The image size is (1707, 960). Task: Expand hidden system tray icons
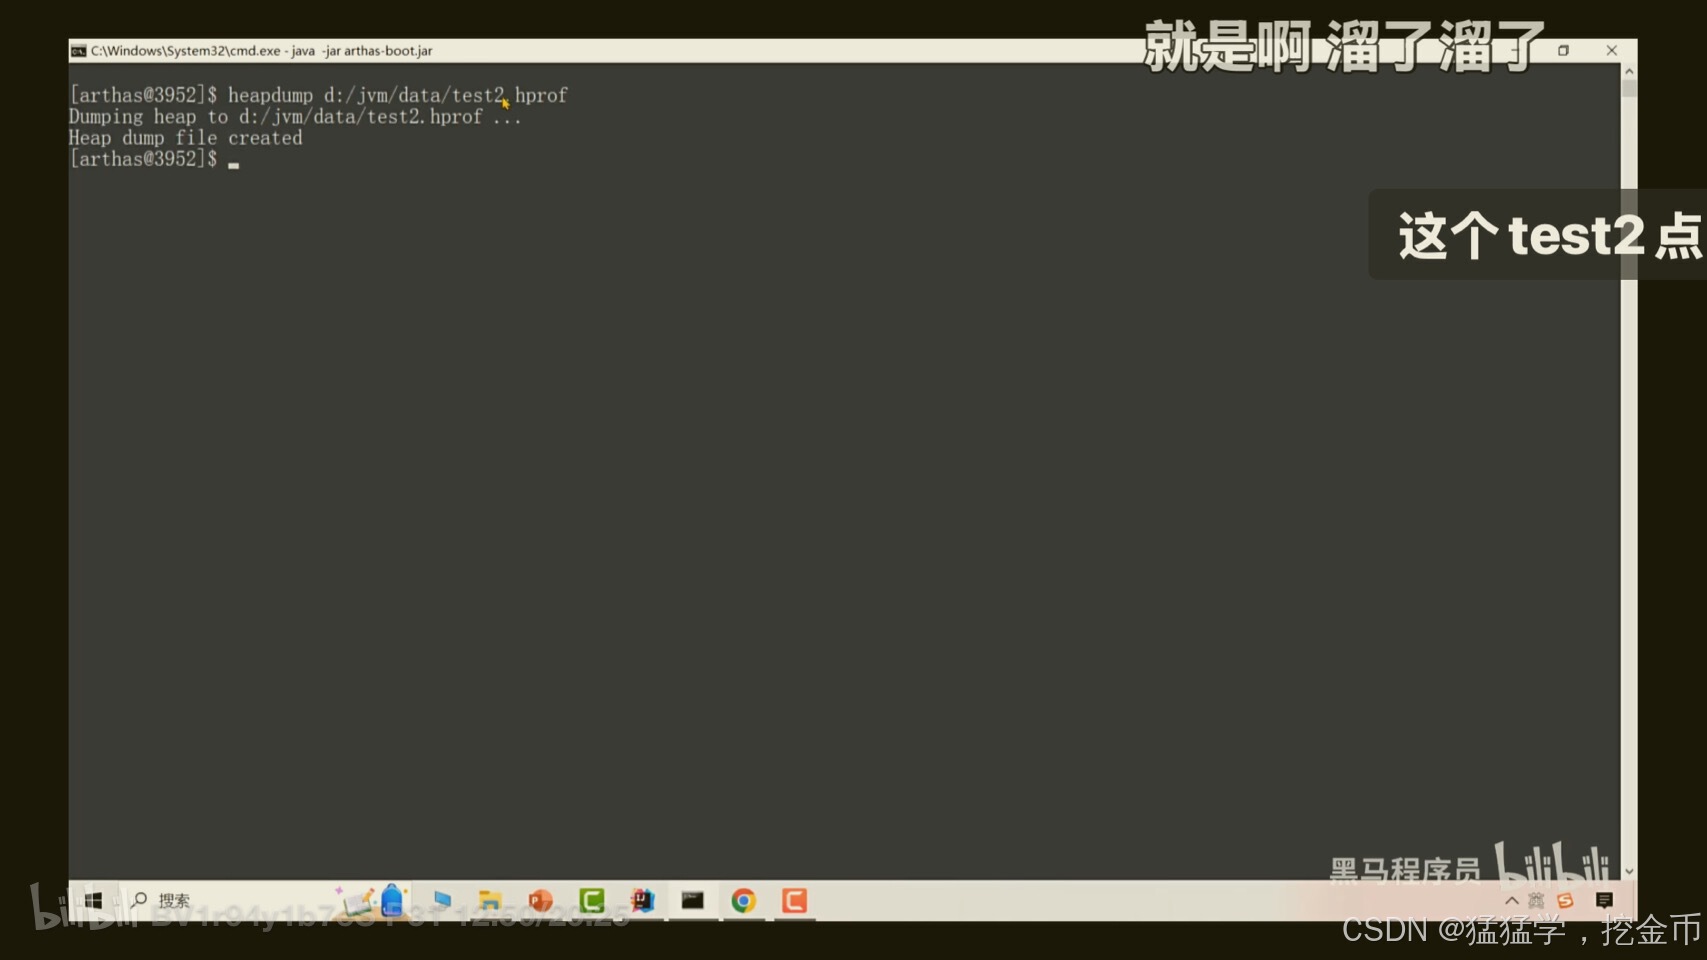click(x=1512, y=900)
